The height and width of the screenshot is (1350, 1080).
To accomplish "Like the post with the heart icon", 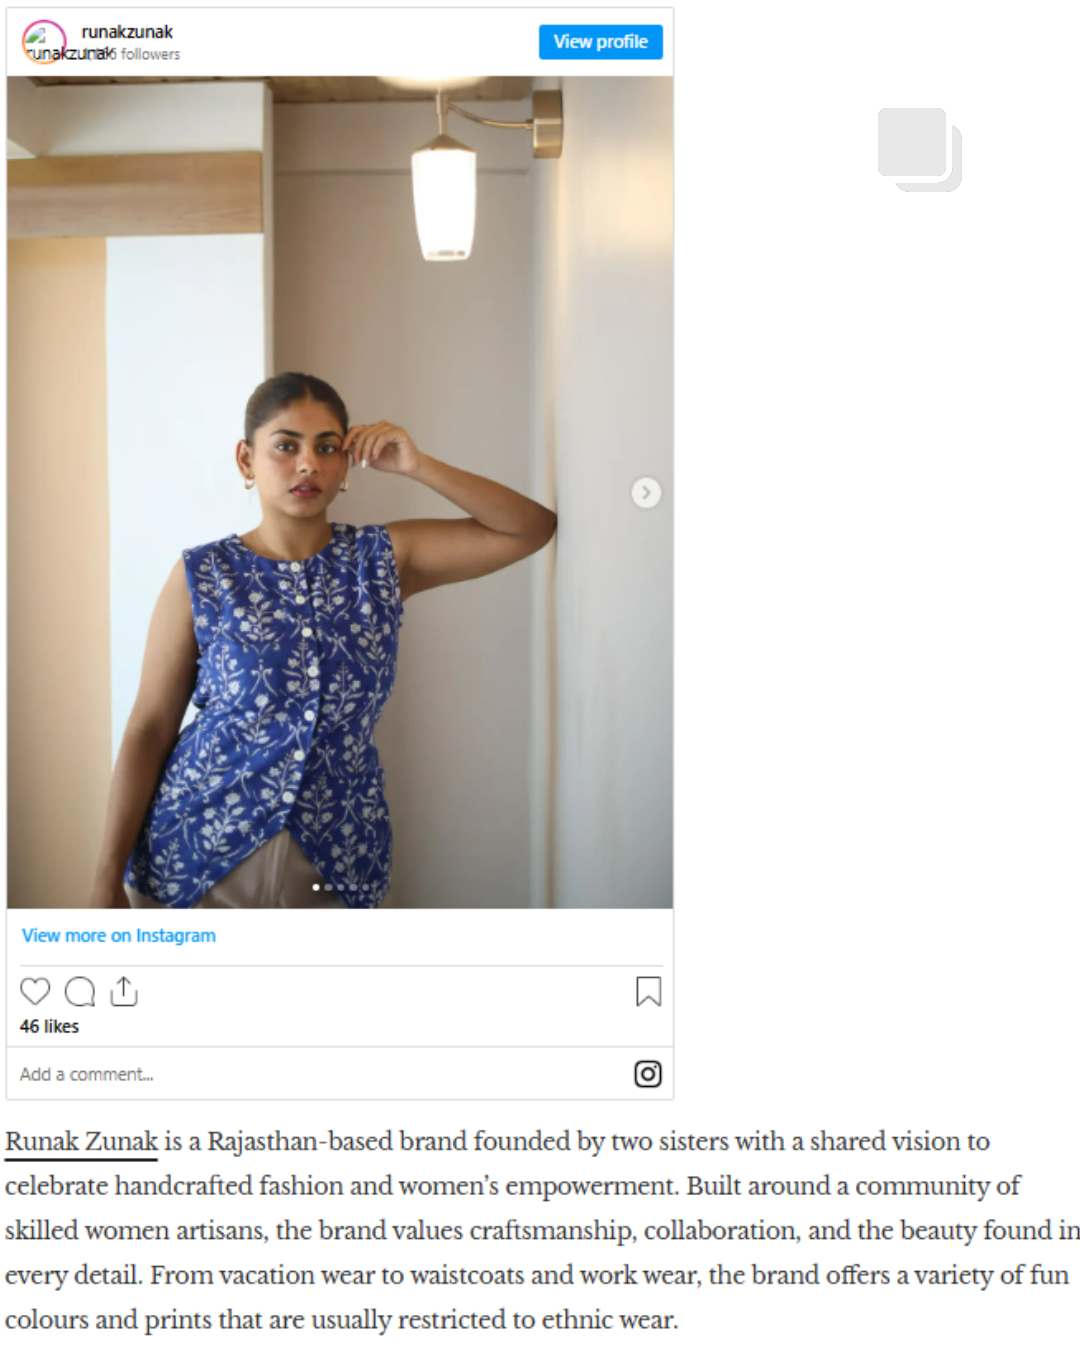I will pyautogui.click(x=35, y=991).
